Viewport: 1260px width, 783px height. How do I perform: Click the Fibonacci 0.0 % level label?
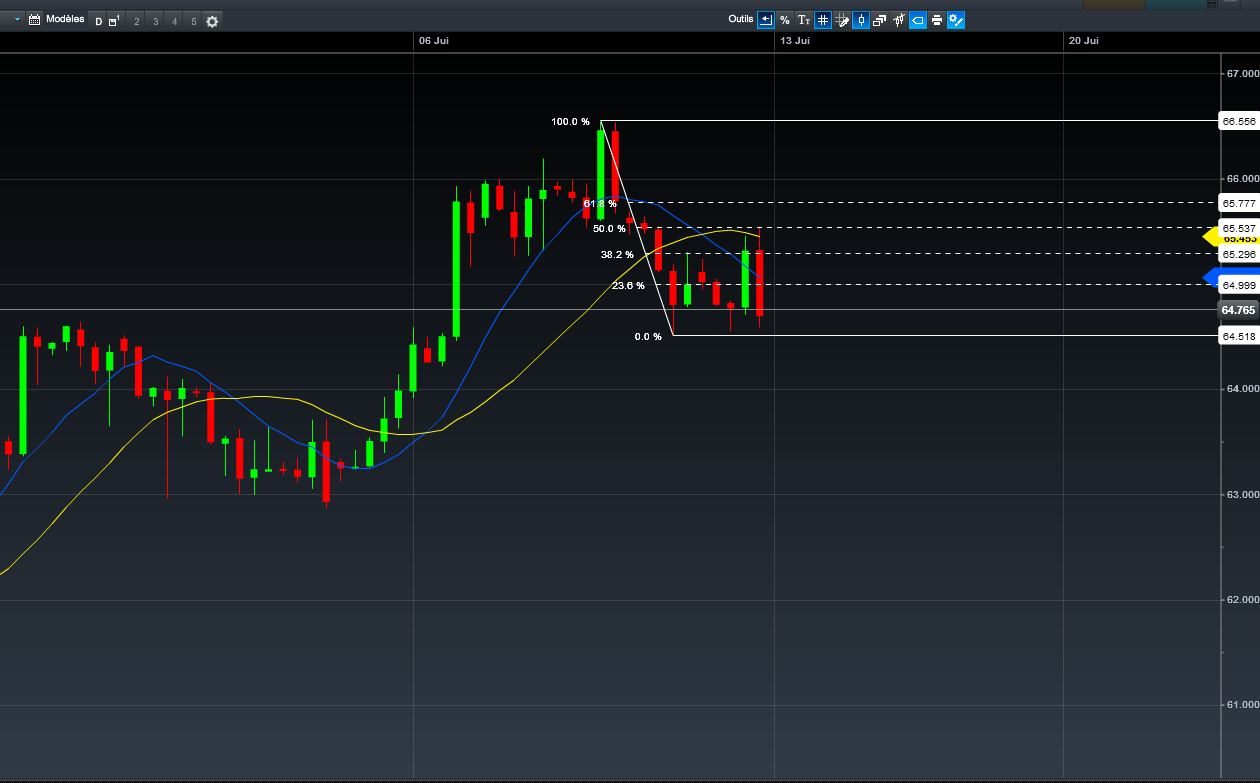[648, 337]
